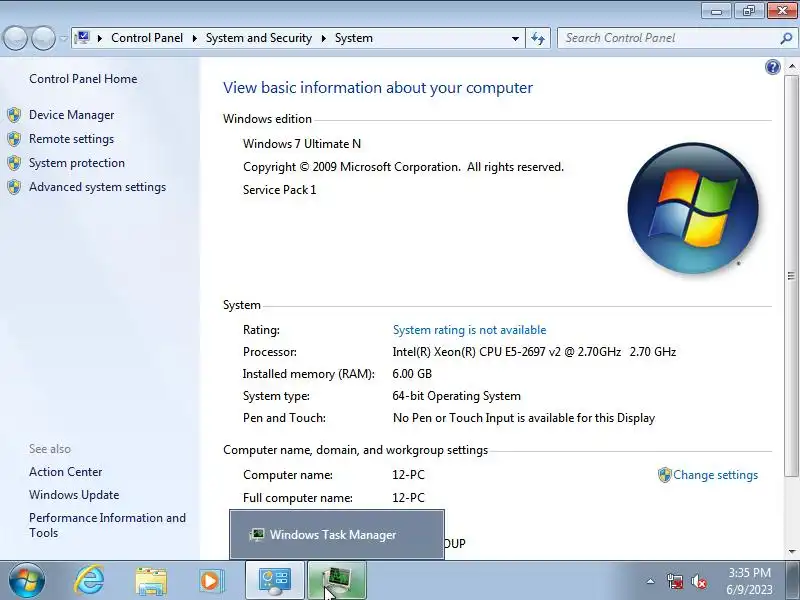This screenshot has width=800, height=600.
Task: Click the No Pen or Touch Input text
Action: (x=524, y=418)
